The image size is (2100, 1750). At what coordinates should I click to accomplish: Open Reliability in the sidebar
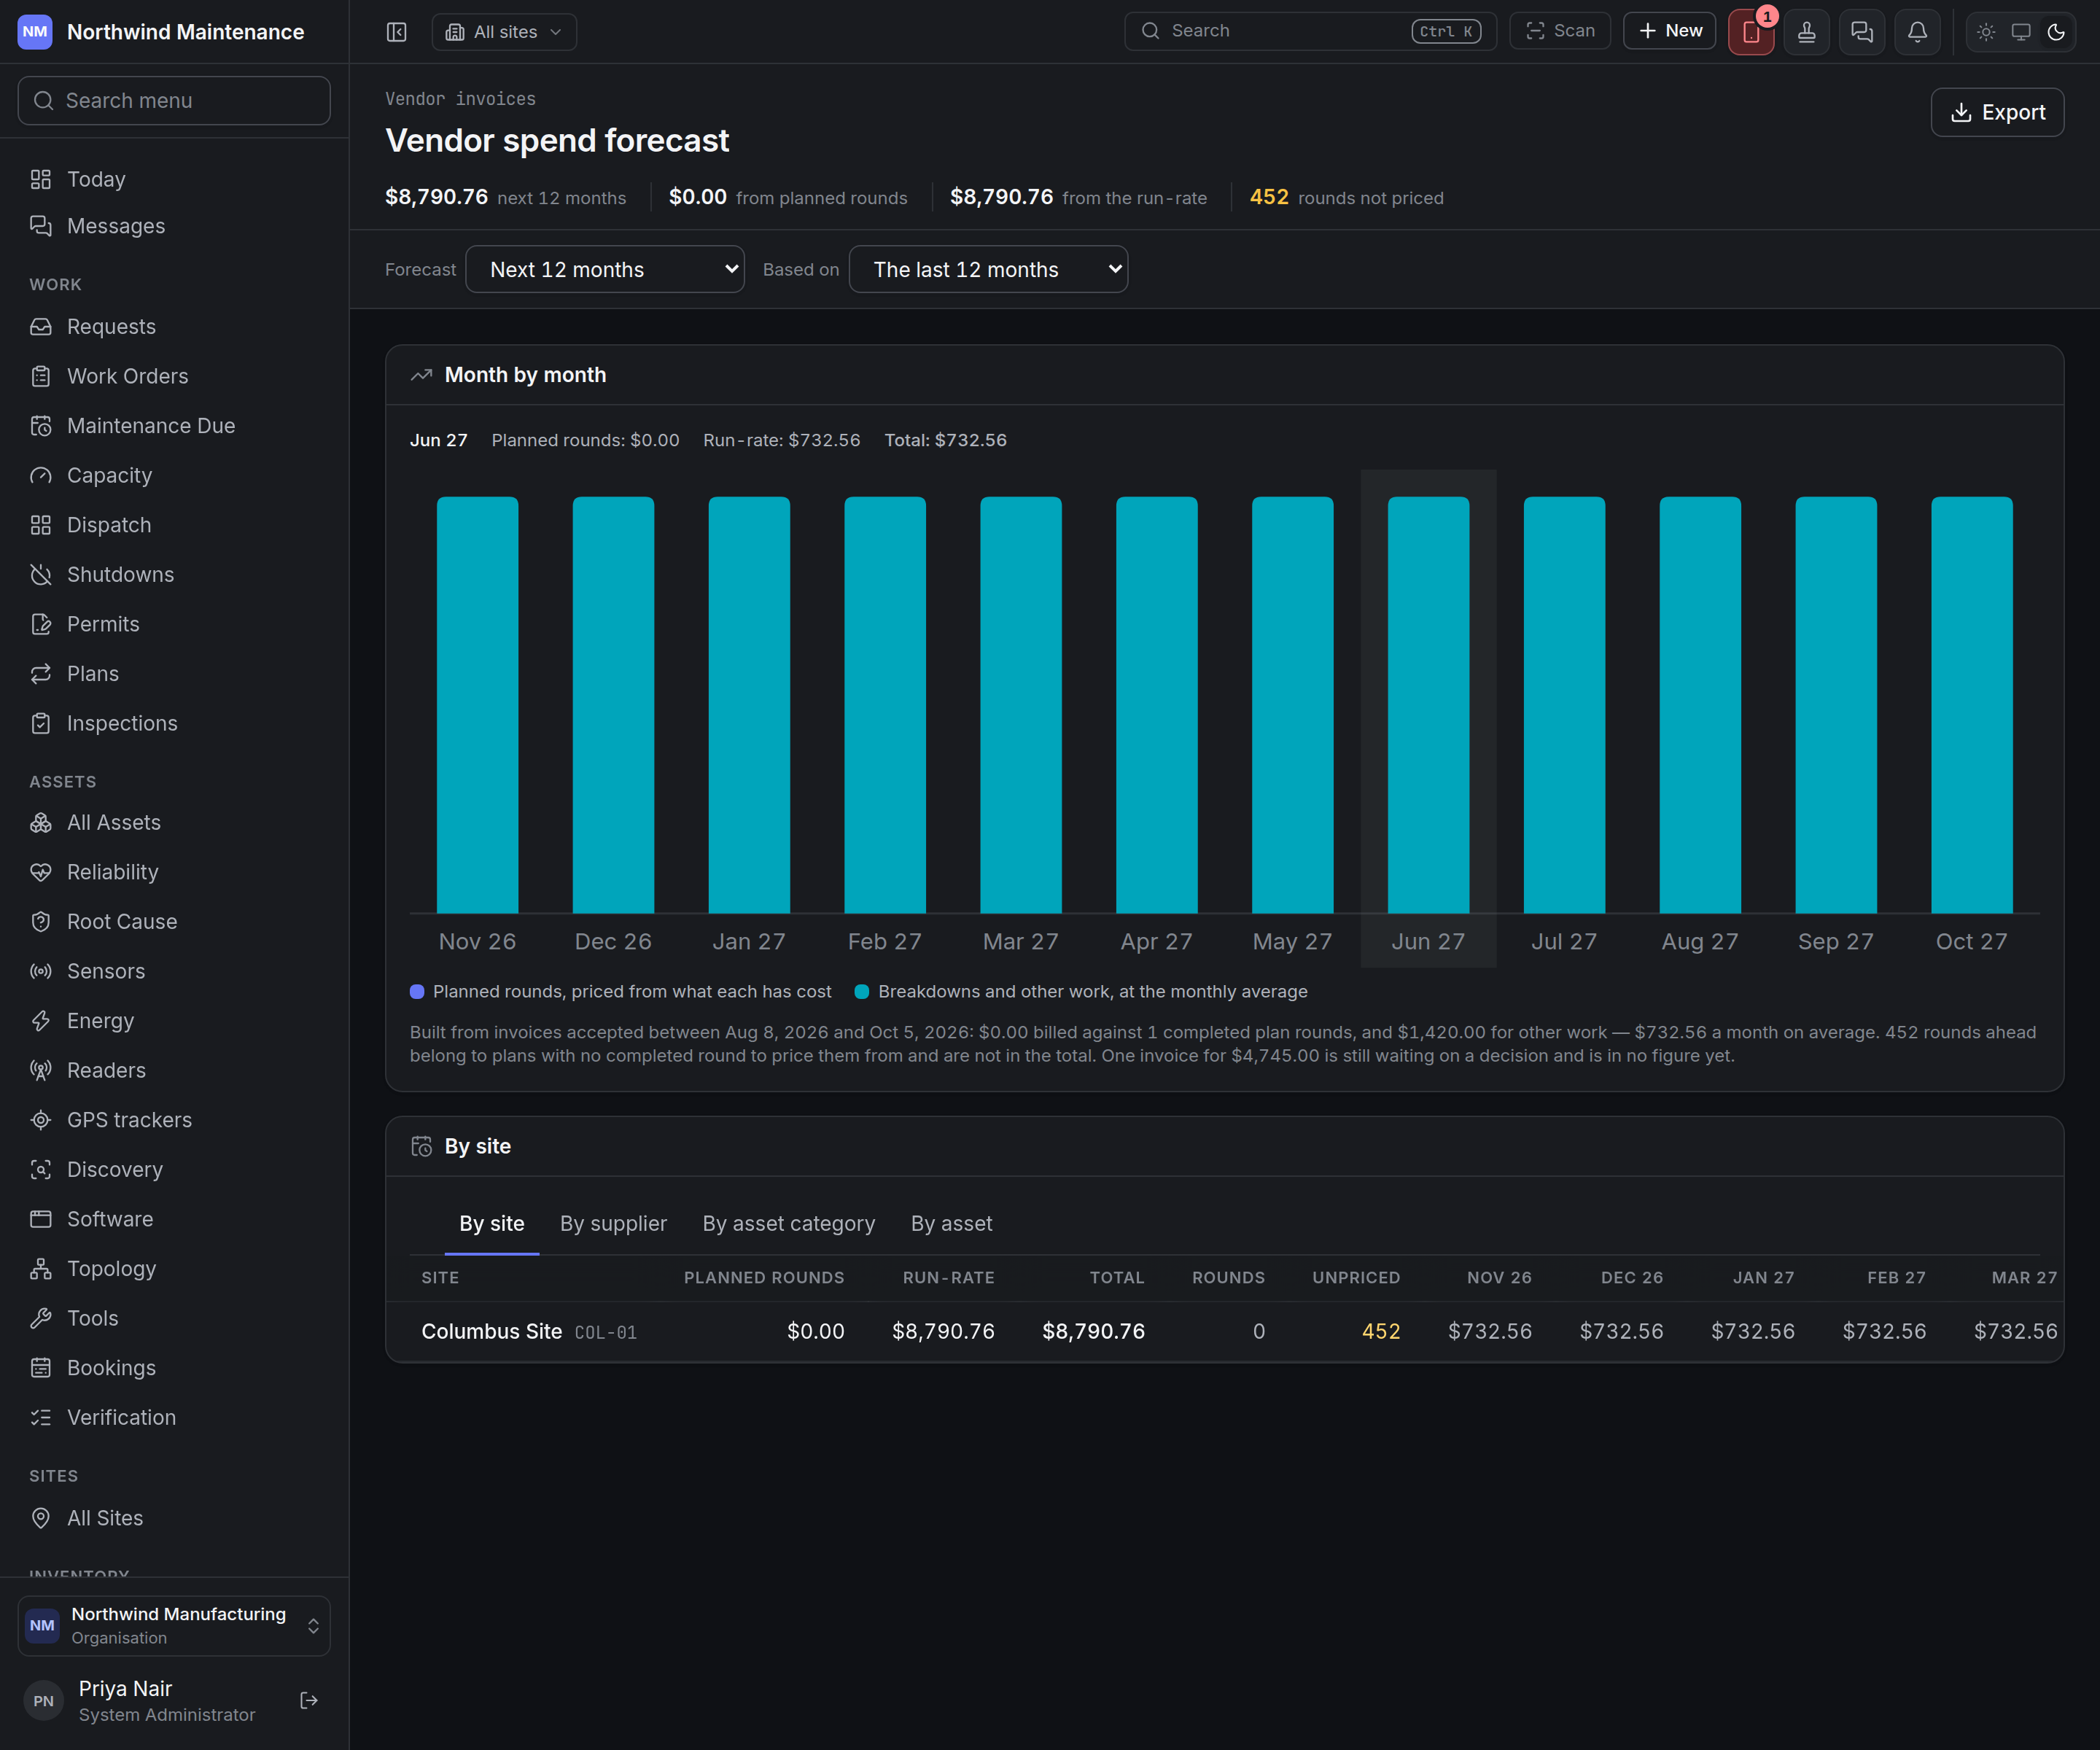click(174, 872)
